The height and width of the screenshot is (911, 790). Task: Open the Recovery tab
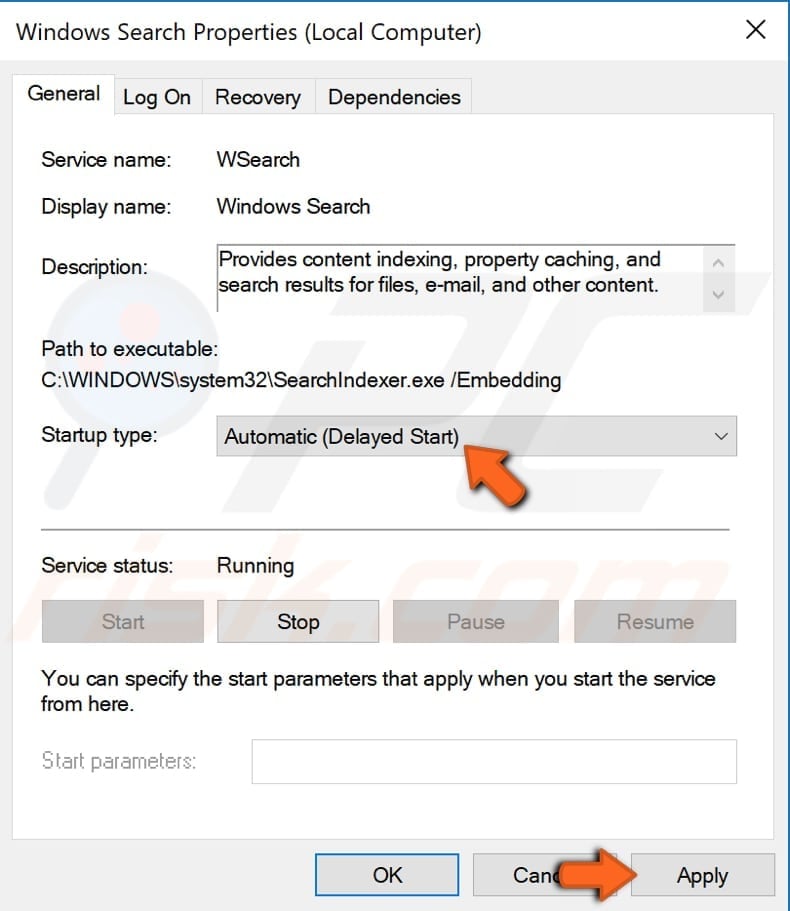[x=257, y=96]
